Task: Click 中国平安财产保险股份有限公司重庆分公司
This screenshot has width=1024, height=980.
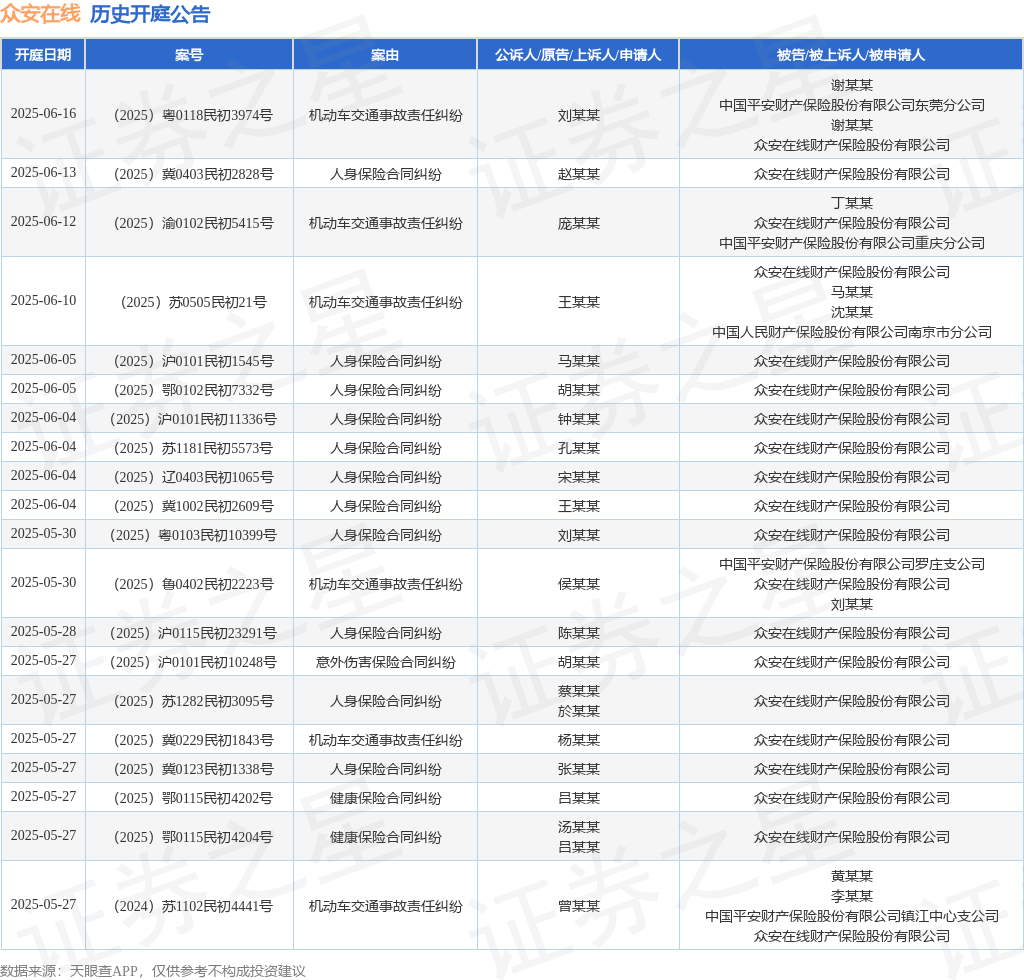Action: (852, 243)
